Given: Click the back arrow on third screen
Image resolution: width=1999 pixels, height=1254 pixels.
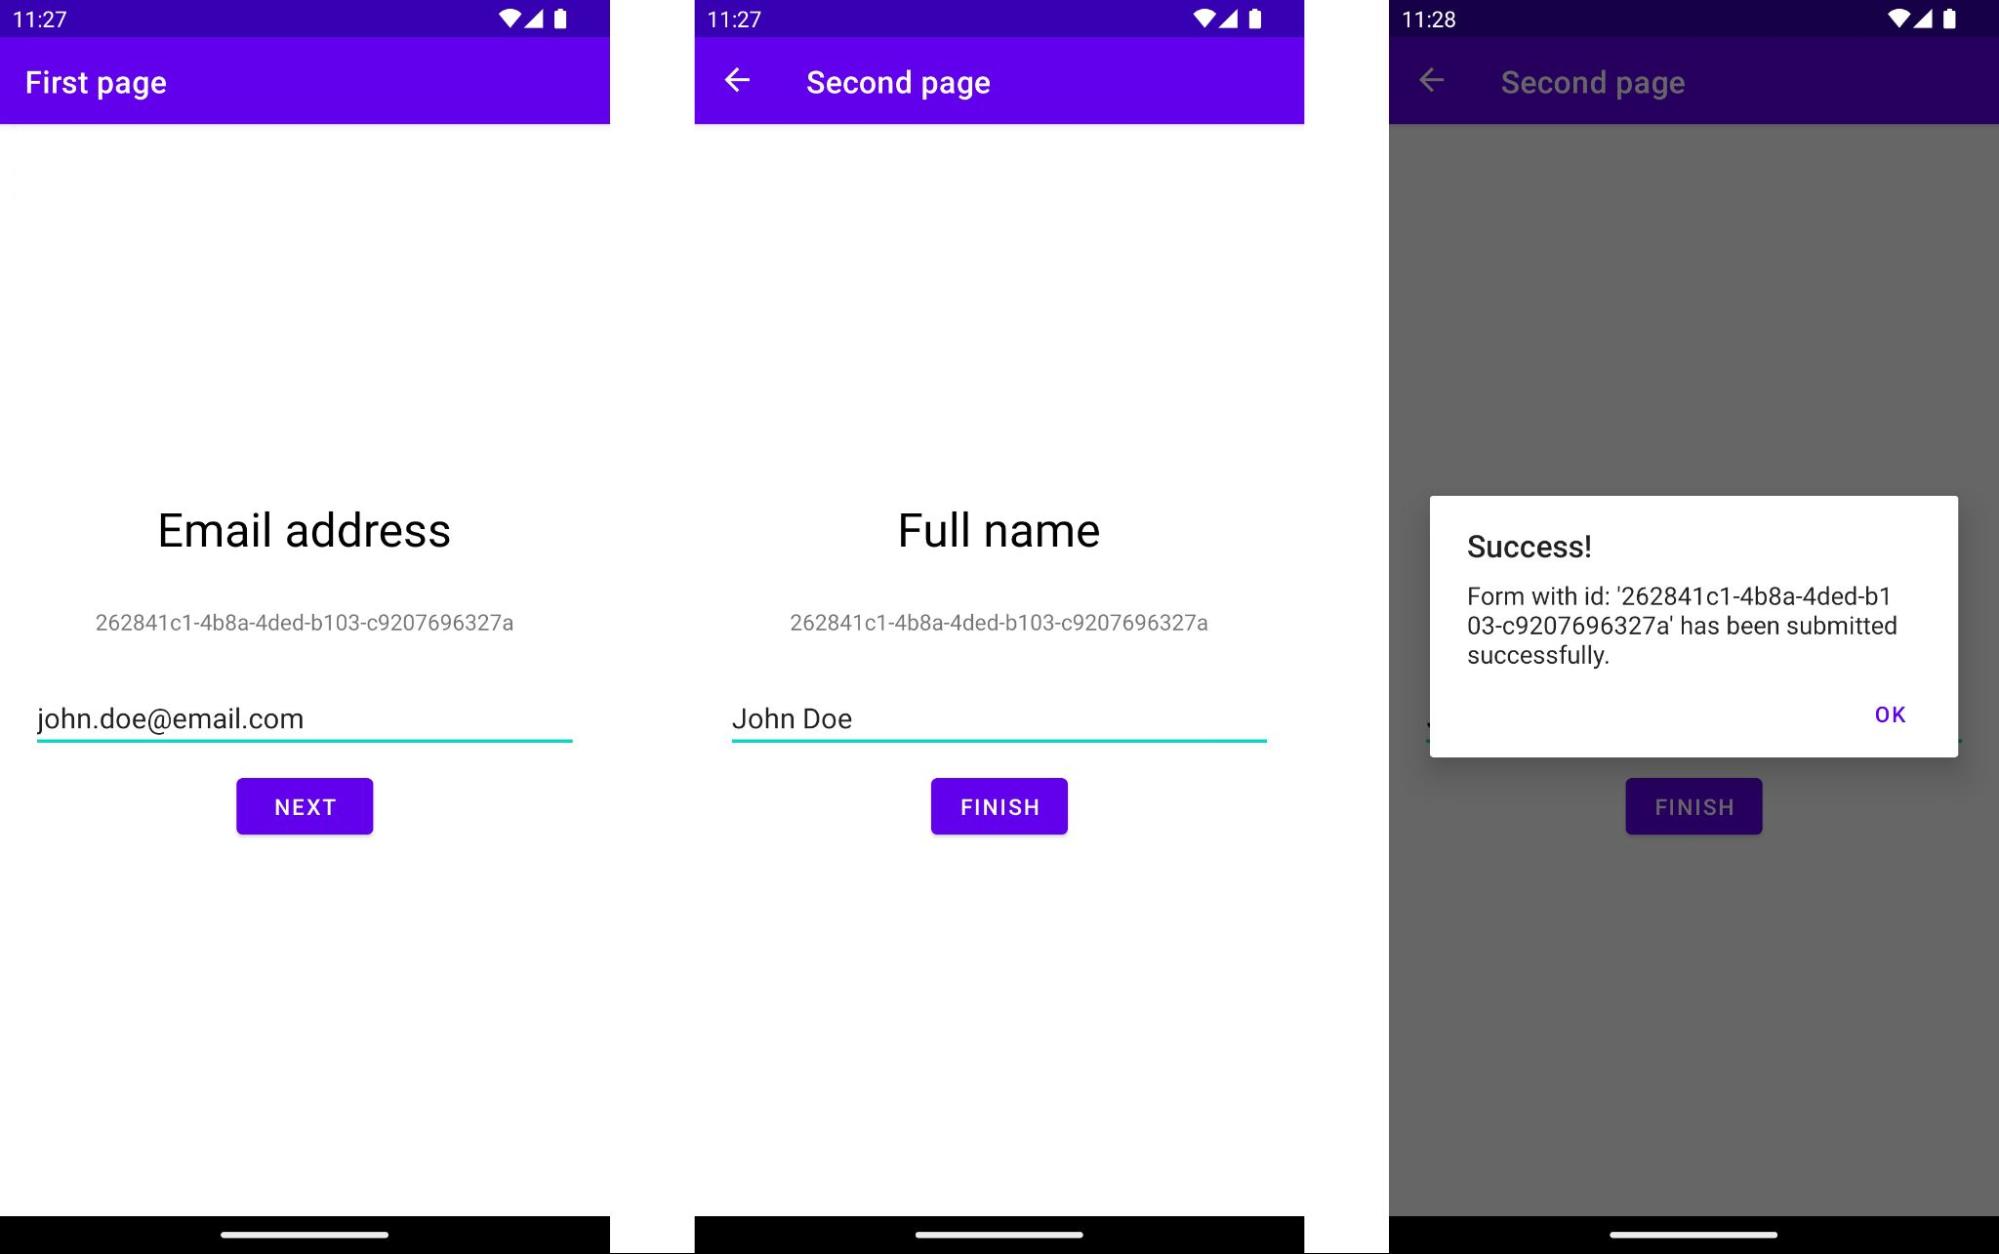Looking at the screenshot, I should coord(1433,81).
